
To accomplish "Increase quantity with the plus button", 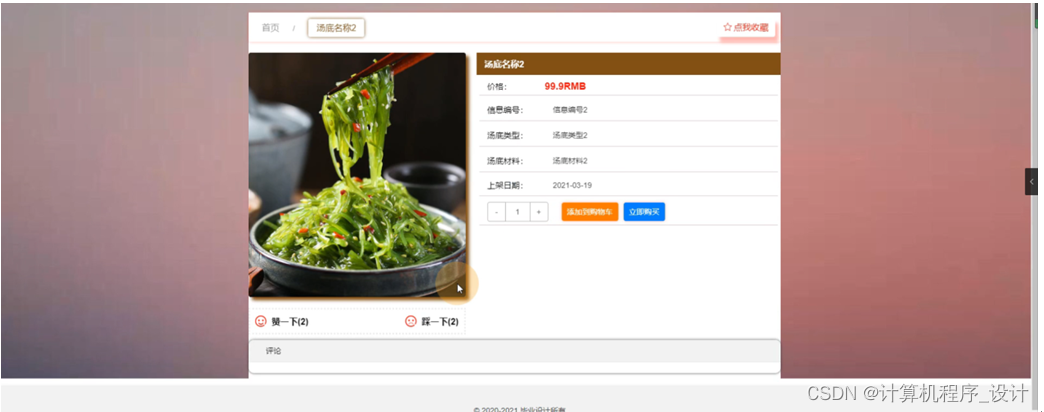I will pyautogui.click(x=539, y=212).
